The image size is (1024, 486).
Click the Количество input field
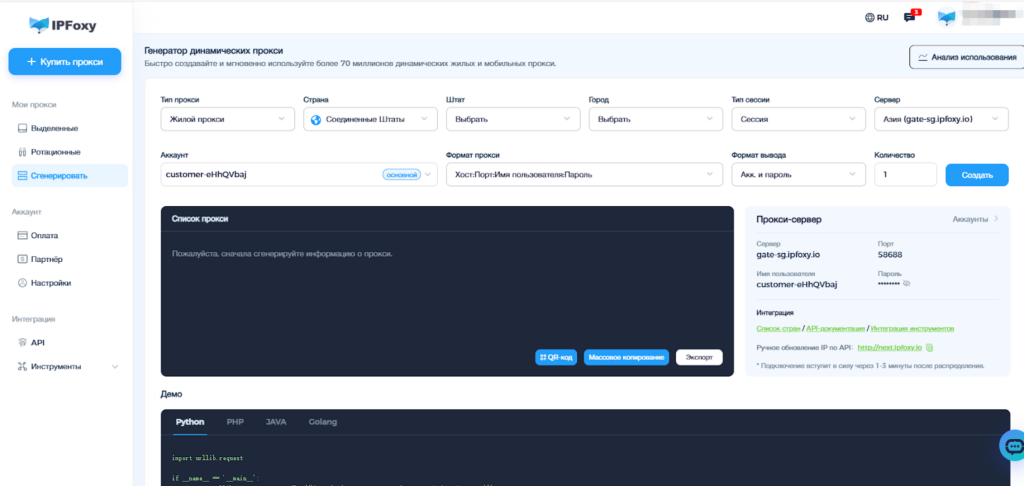tap(904, 174)
